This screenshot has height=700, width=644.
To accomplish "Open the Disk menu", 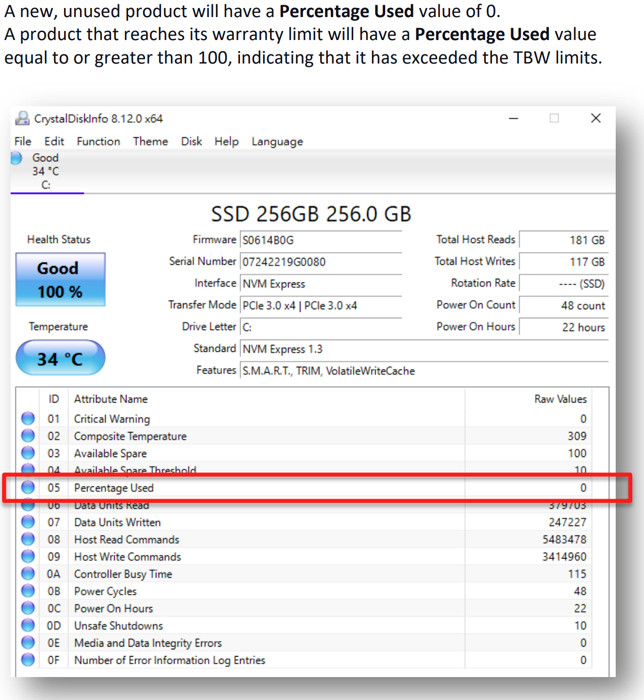I will click(191, 142).
